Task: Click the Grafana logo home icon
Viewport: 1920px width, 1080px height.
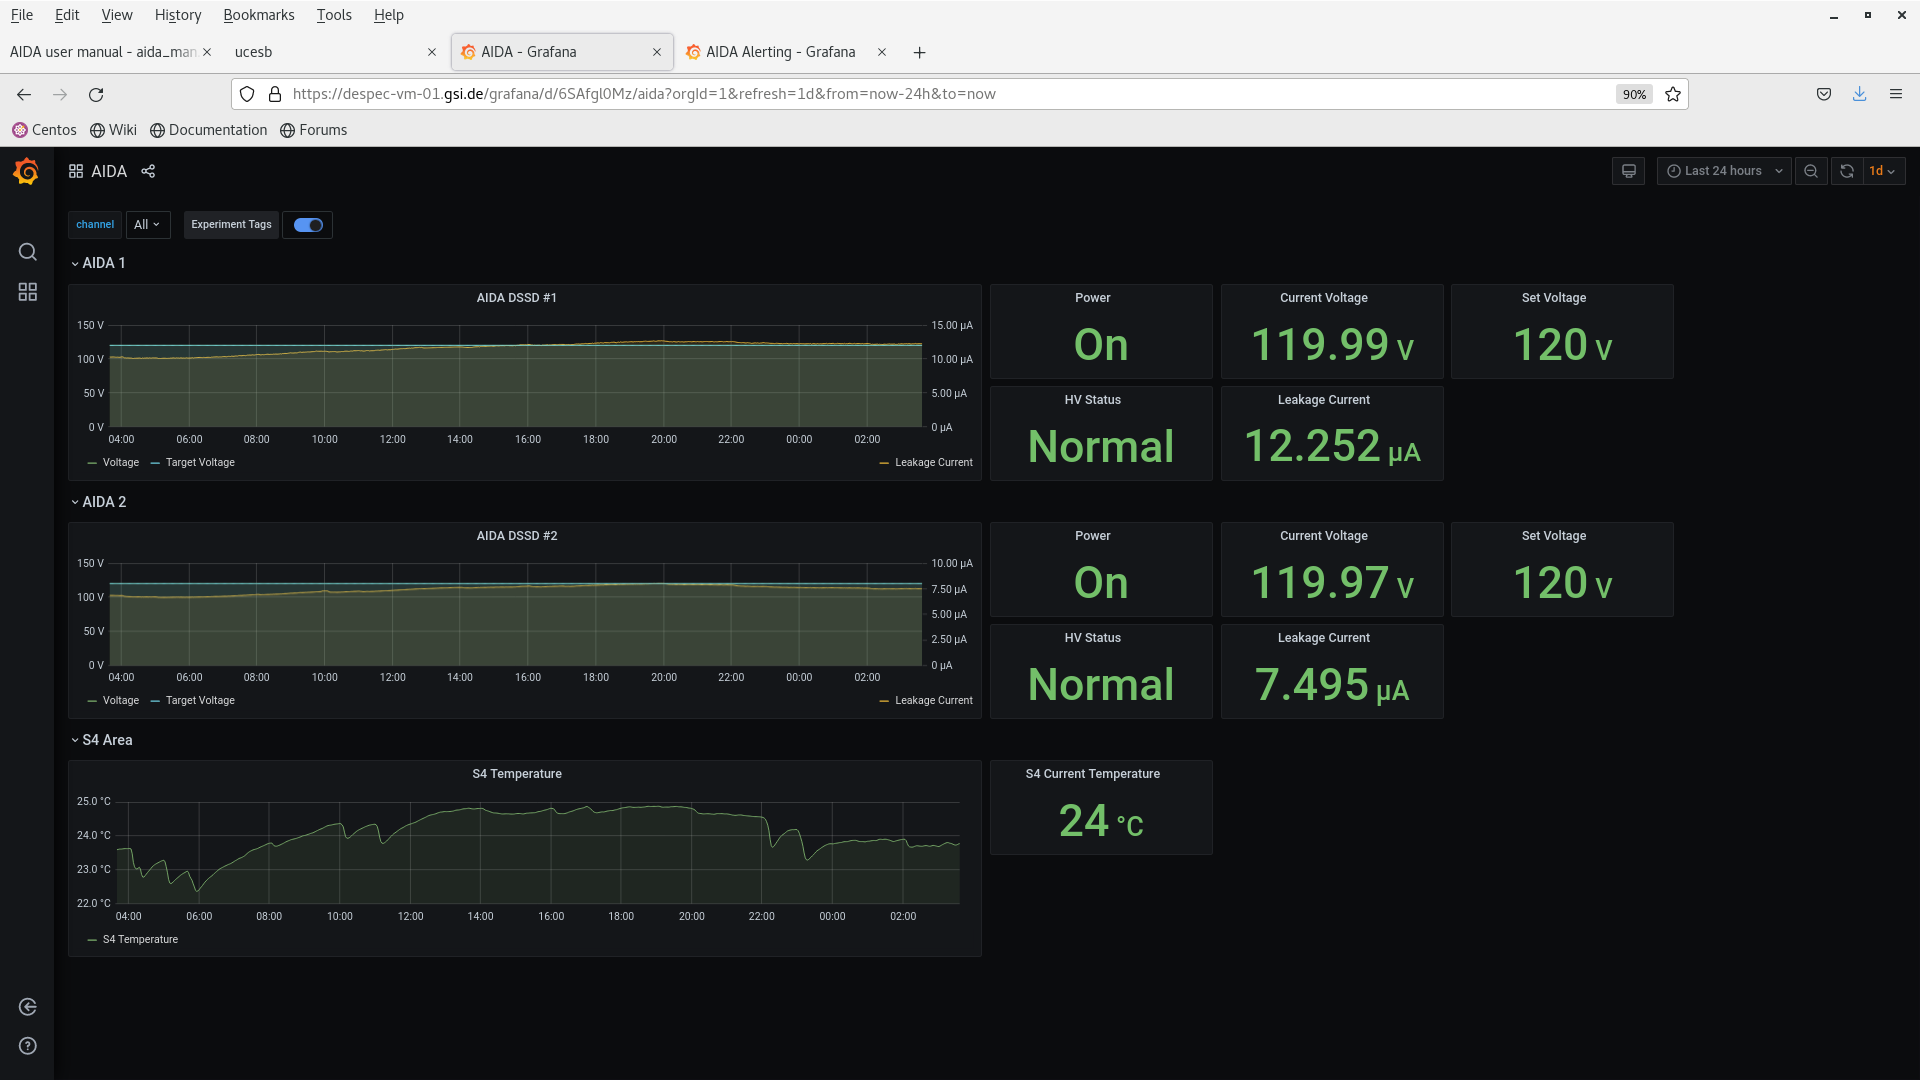Action: click(x=27, y=172)
